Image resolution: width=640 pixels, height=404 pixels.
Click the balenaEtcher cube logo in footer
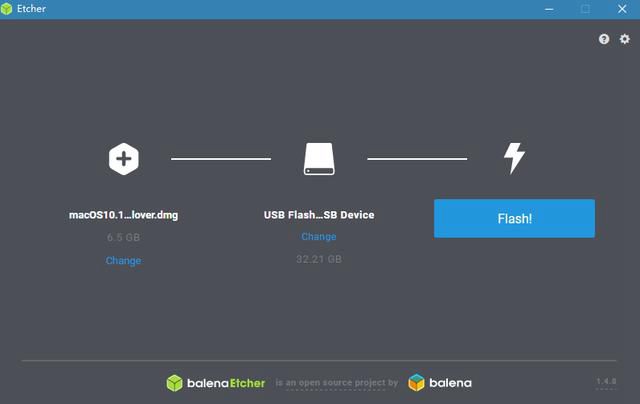(175, 383)
